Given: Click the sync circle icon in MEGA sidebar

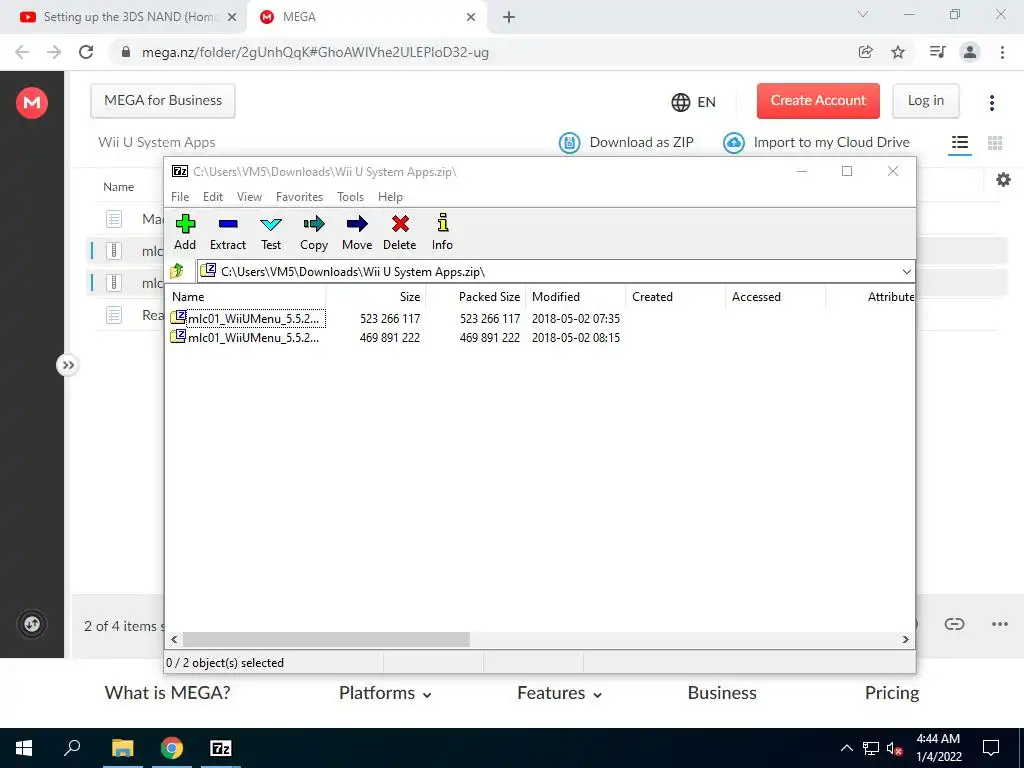Looking at the screenshot, I should (x=32, y=624).
